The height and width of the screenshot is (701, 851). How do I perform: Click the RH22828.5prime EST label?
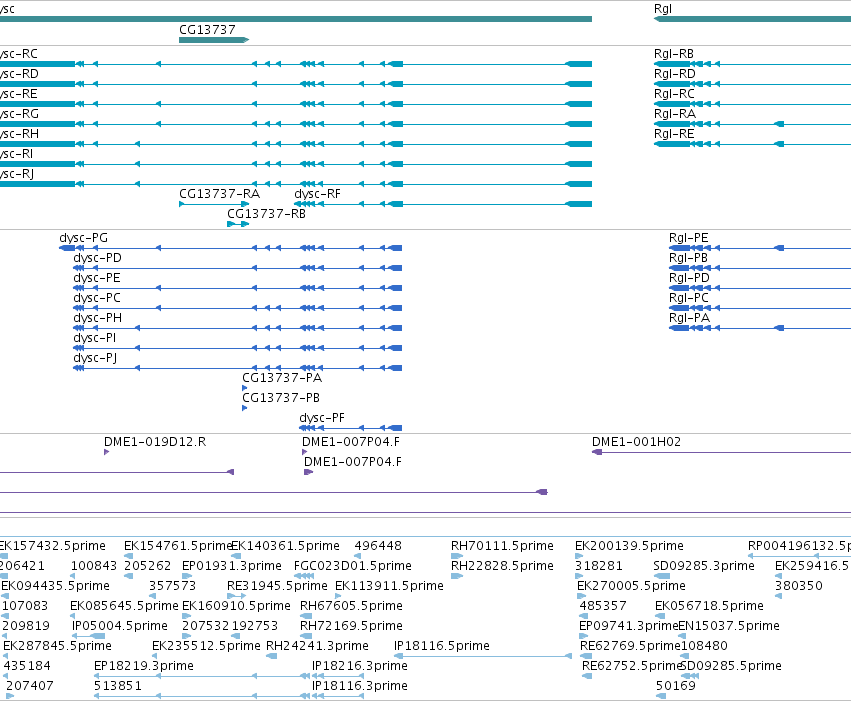tap(503, 566)
